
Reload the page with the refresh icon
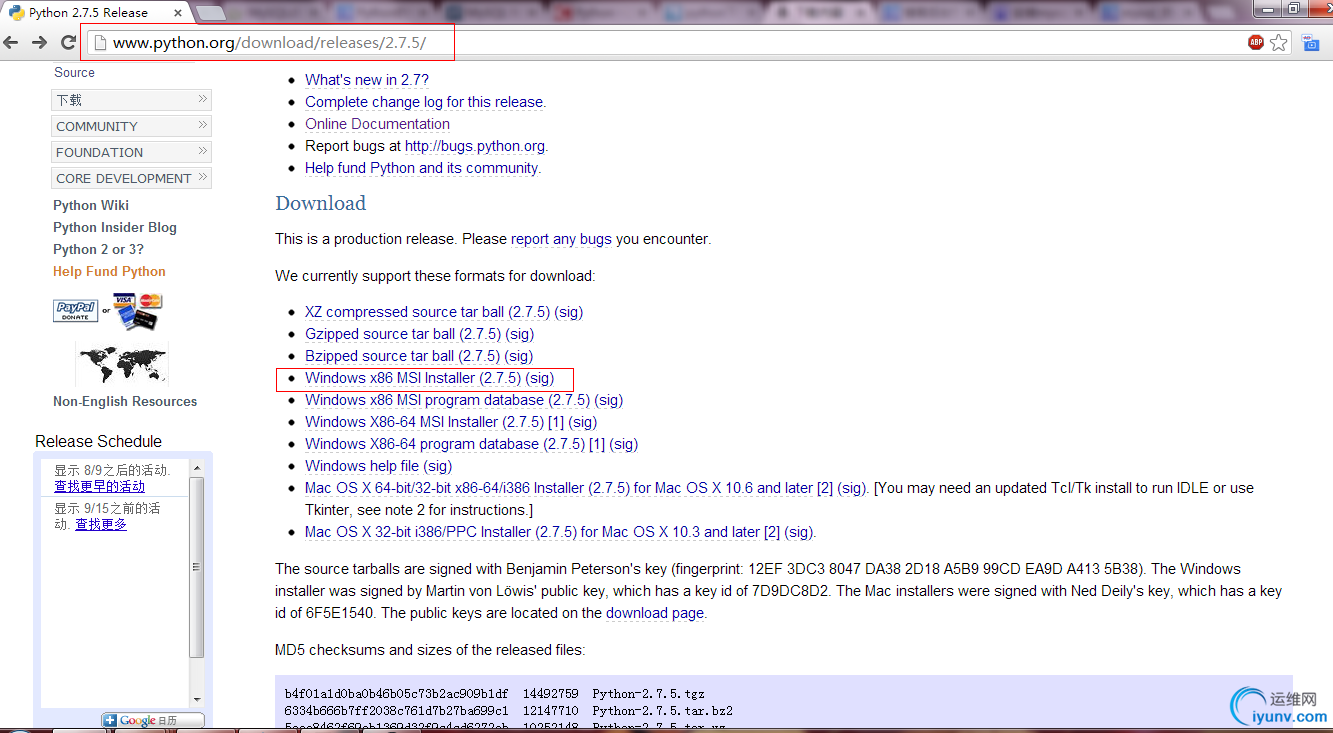point(68,43)
